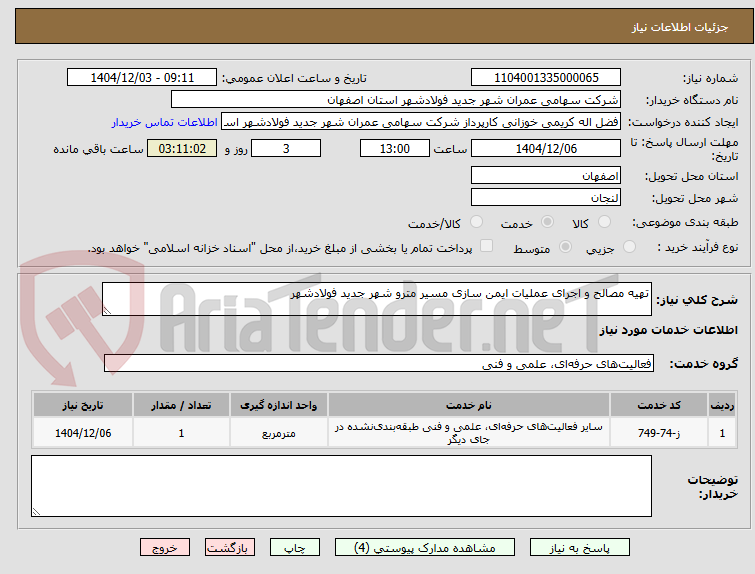Select the کالا radio button

[x=604, y=222]
